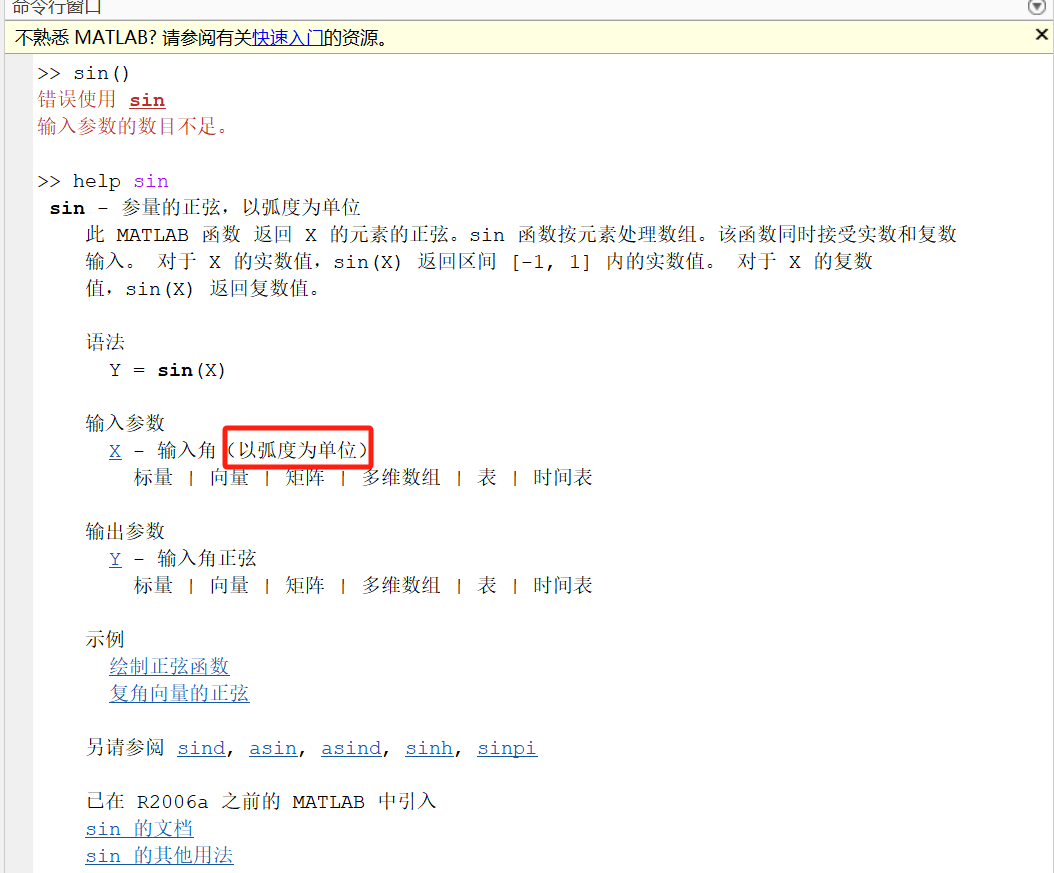This screenshot has width=1054, height=873.
Task: Click the 输出参数 section heading
Action: [125, 532]
